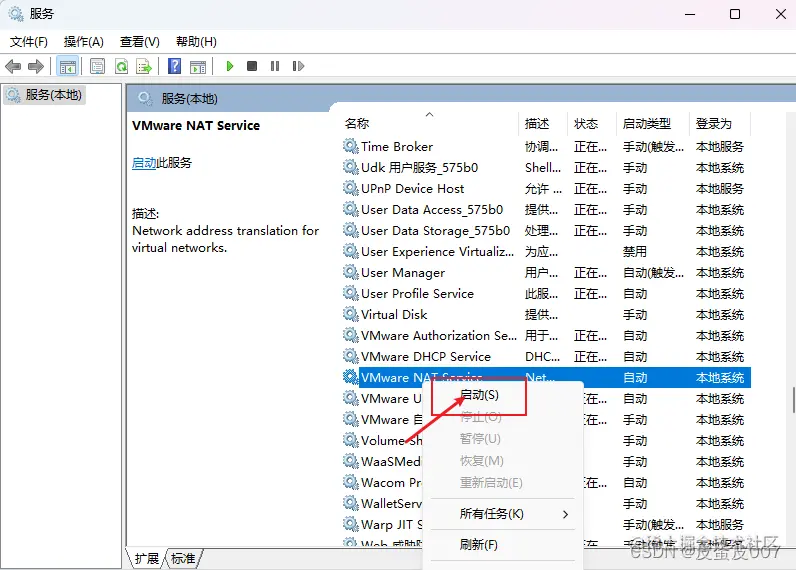This screenshot has width=796, height=570.
Task: Click the 启动 link to start this service
Action: pyautogui.click(x=144, y=163)
